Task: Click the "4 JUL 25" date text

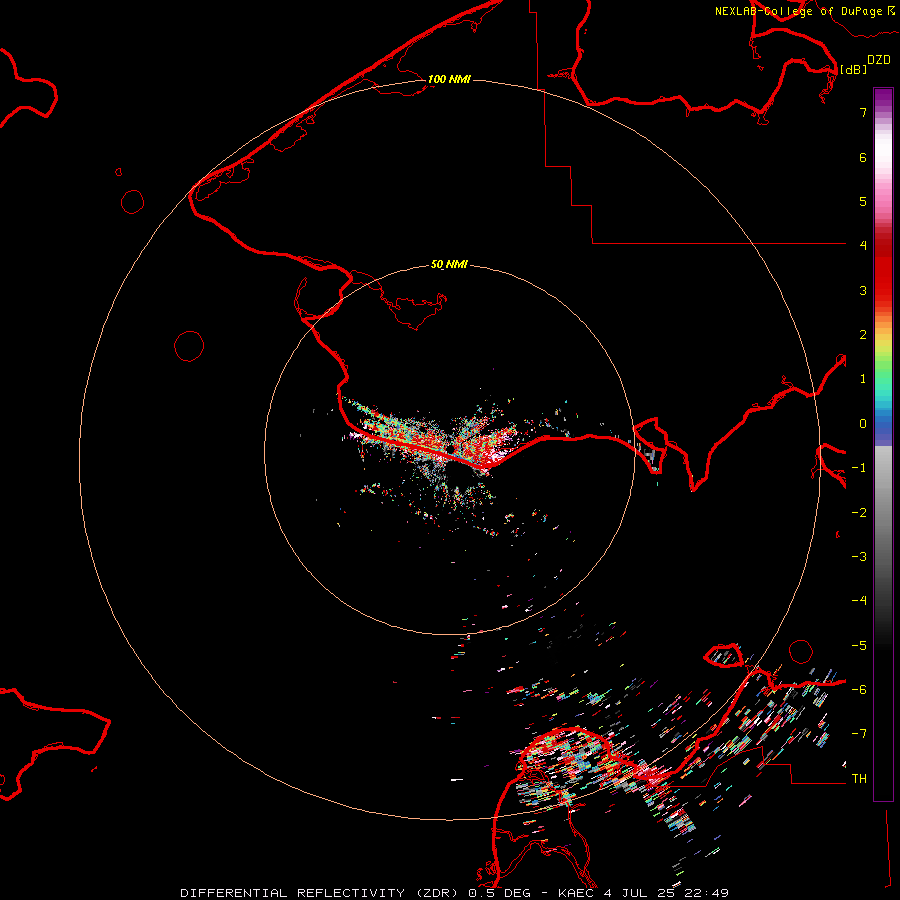Action: (x=638, y=893)
